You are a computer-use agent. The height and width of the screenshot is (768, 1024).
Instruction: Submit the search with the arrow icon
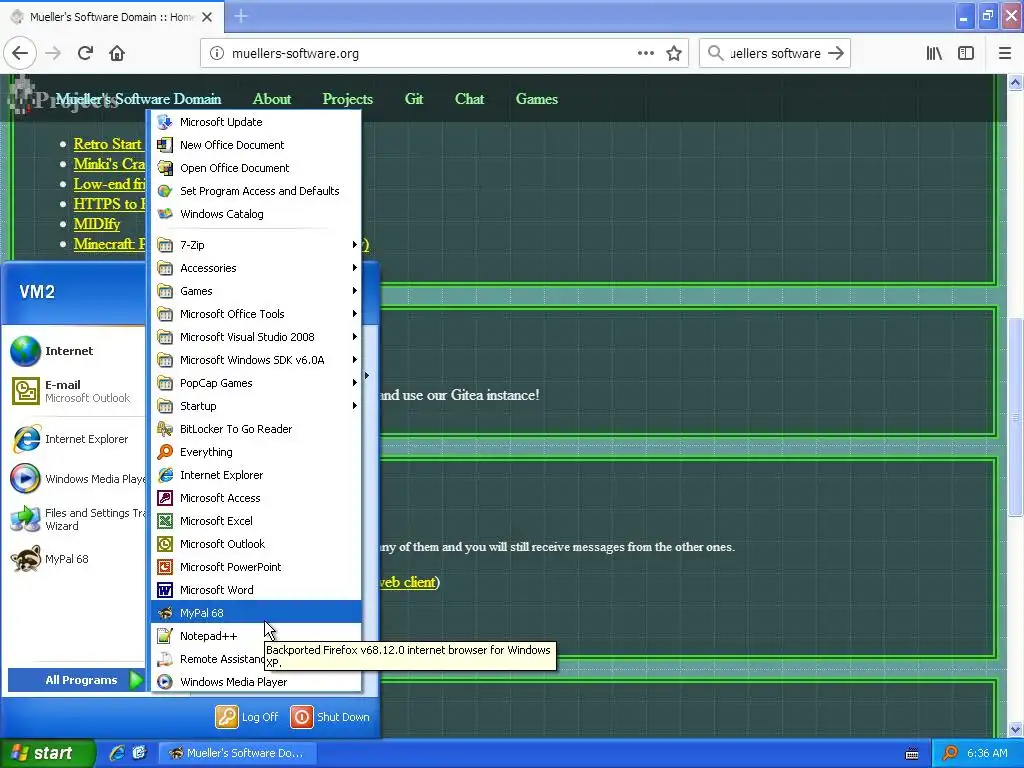(x=836, y=54)
